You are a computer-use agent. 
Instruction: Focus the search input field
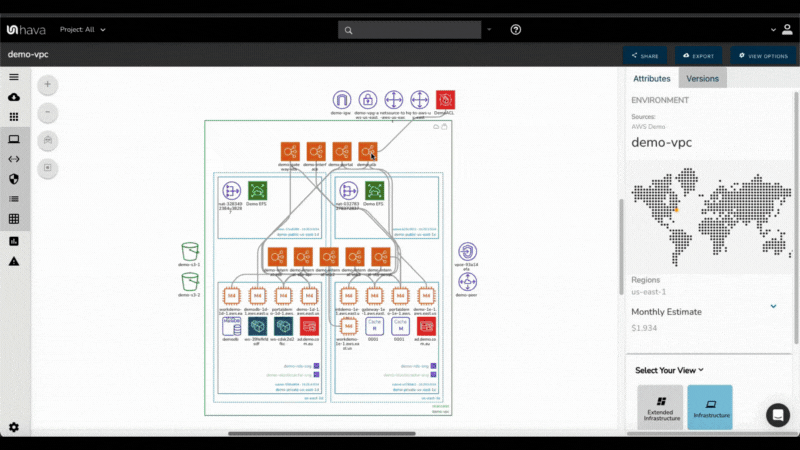point(410,30)
